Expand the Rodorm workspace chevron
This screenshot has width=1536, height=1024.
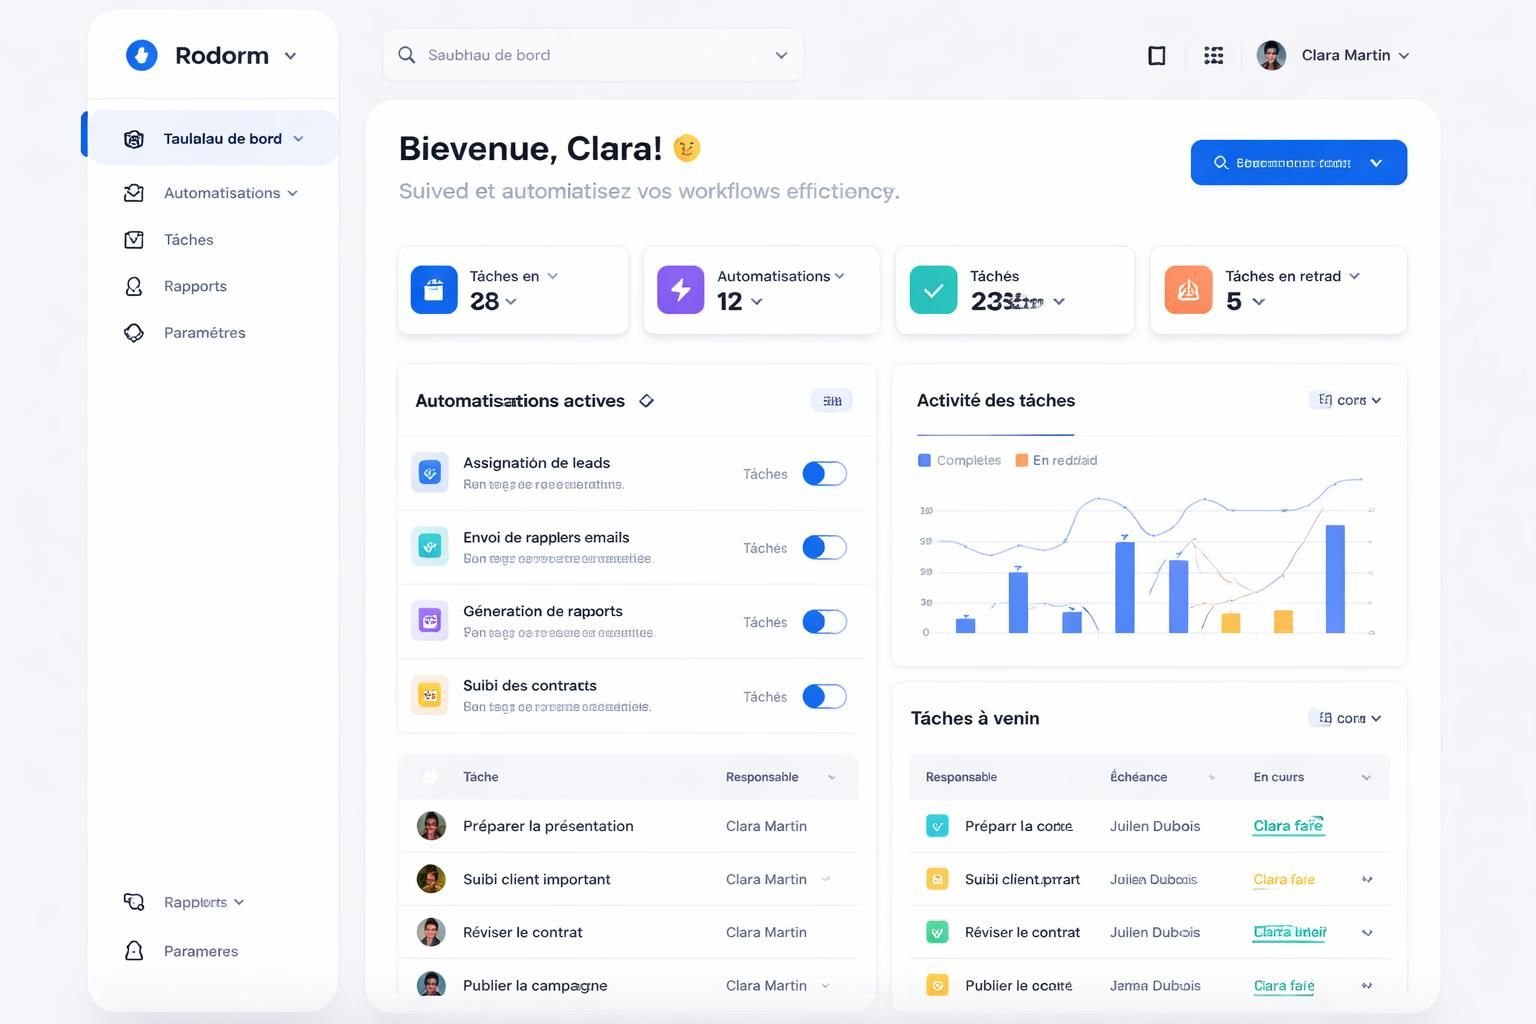coord(290,56)
